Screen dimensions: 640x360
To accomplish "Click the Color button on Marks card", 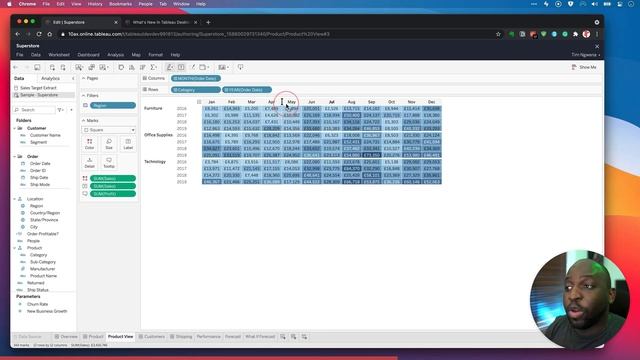I will click(89, 144).
